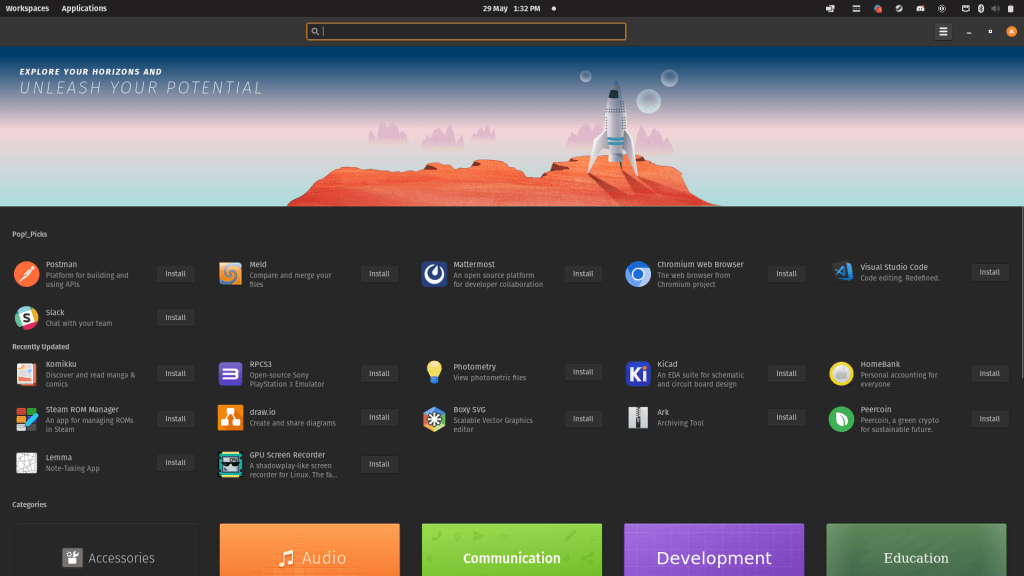Open the Lemma note-taking icon
This screenshot has width=1024, height=576.
point(27,462)
